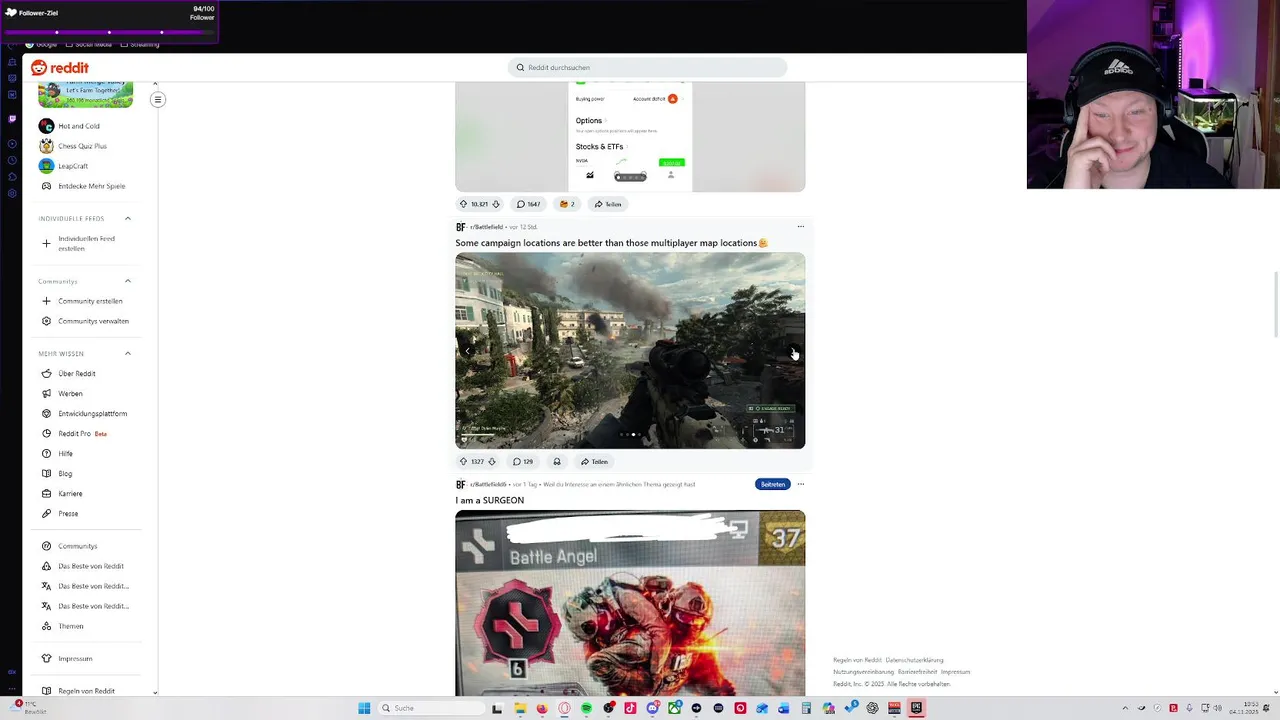Viewport: 1280px width, 720px height.
Task: Open the LeapCraft game
Action: 73,166
